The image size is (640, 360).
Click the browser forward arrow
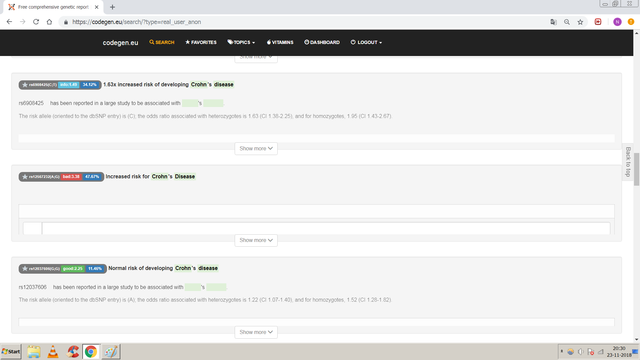[22, 22]
